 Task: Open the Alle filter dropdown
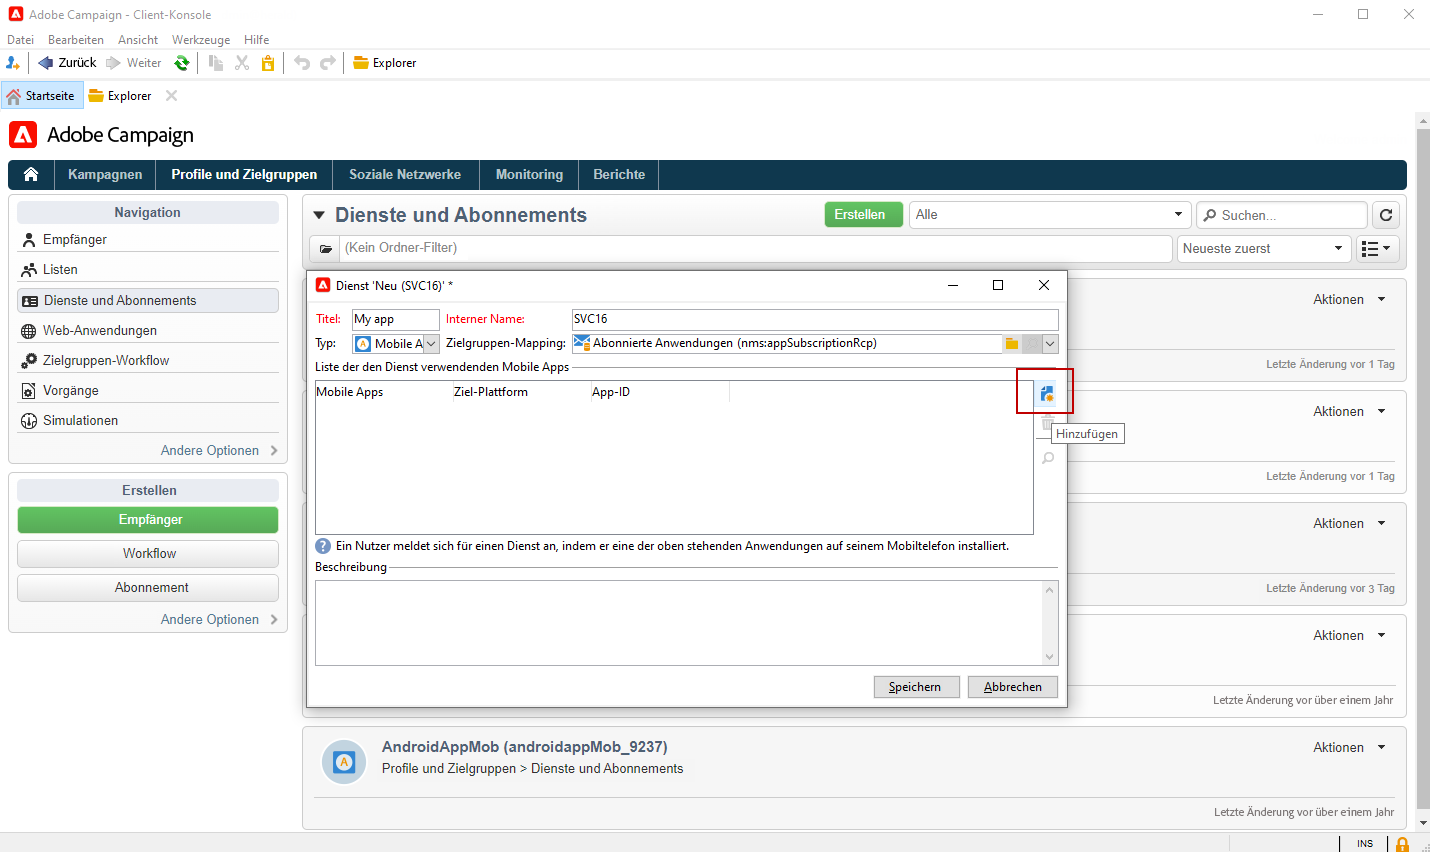point(1050,215)
